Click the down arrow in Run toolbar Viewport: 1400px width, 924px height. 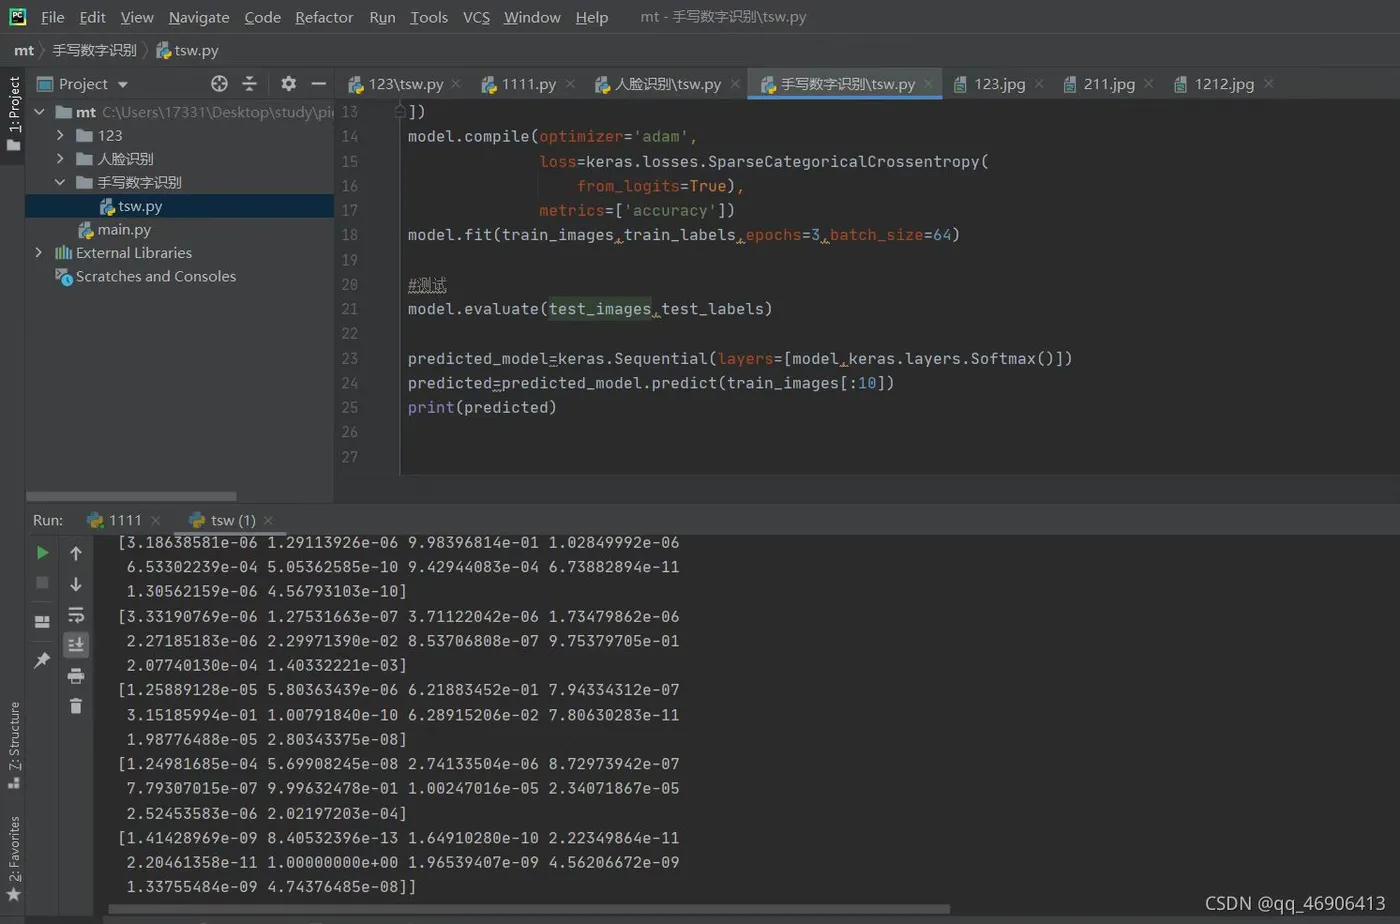(76, 584)
